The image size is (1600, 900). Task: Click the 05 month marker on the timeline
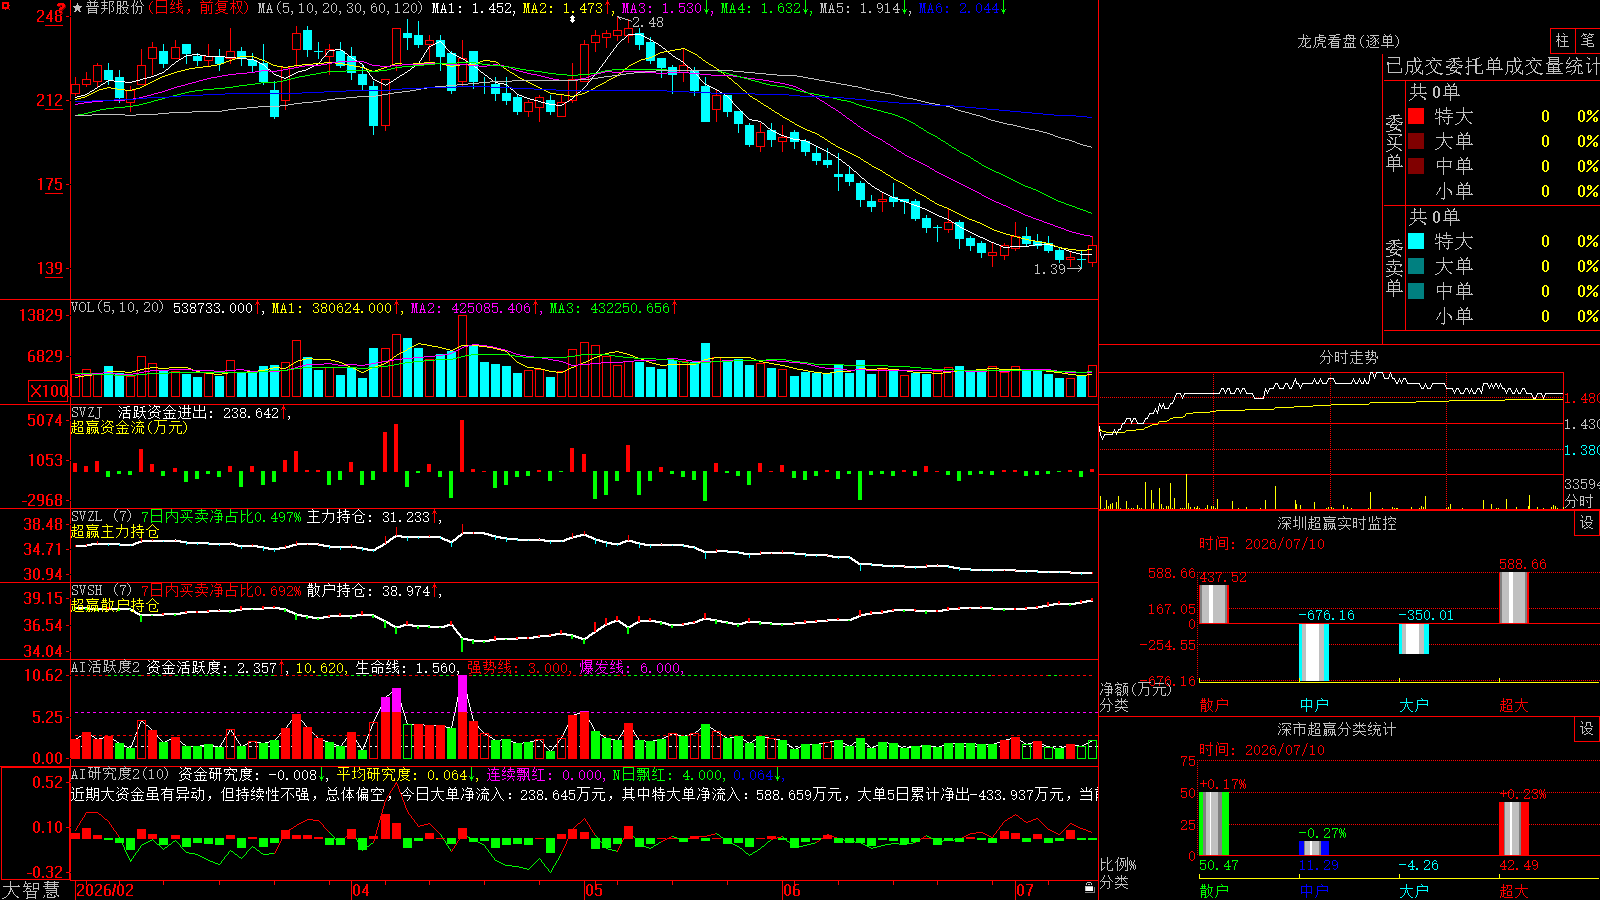tap(594, 890)
